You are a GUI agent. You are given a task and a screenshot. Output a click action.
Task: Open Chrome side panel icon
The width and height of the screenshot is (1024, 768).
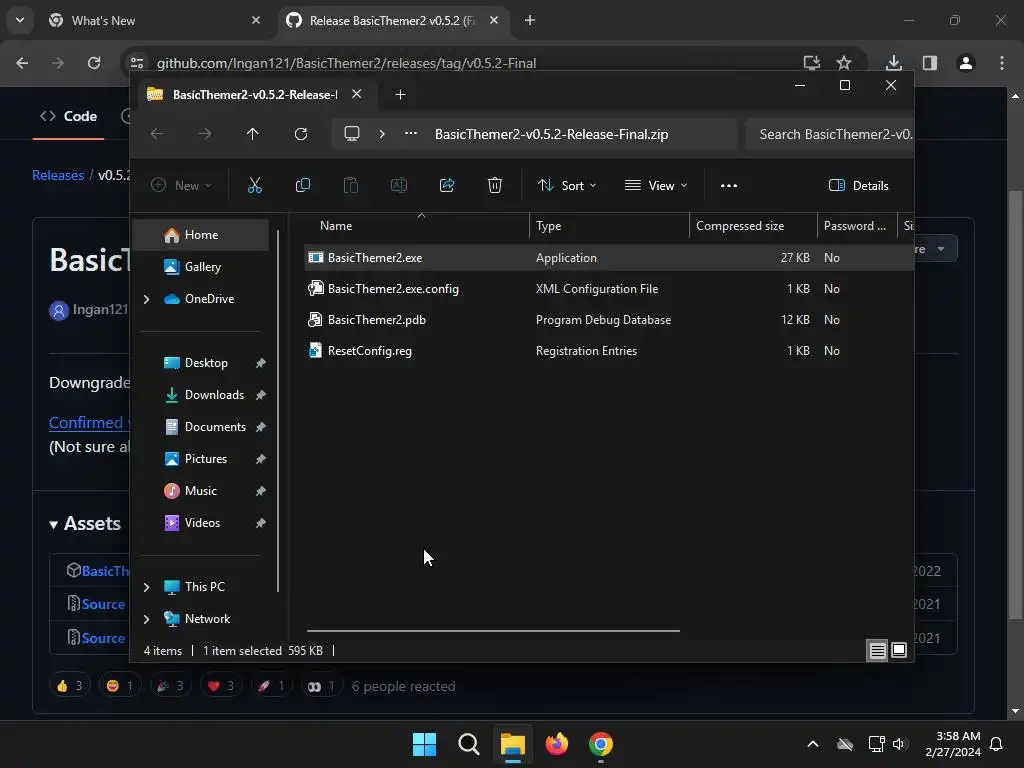(930, 63)
